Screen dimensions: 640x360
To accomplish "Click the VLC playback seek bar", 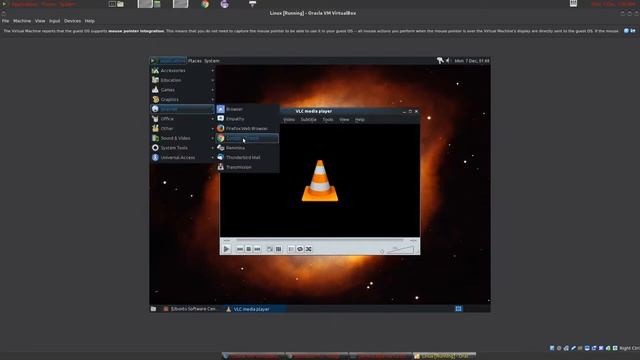I will 320,240.
